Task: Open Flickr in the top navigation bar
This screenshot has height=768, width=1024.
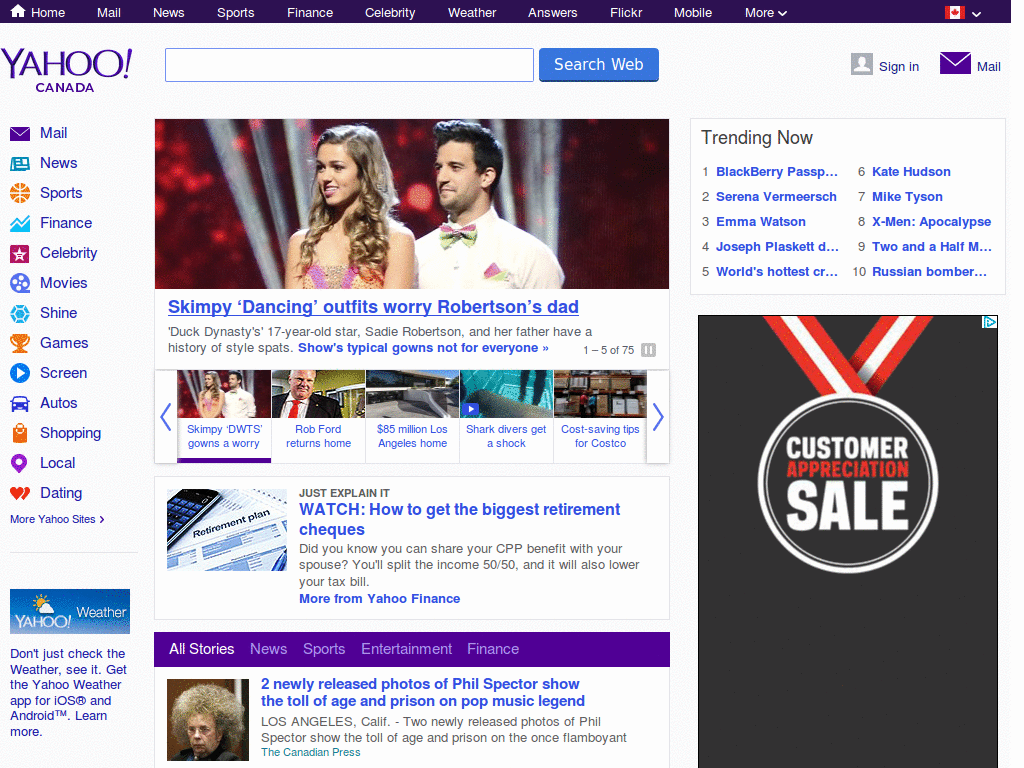Action: pyautogui.click(x=626, y=12)
